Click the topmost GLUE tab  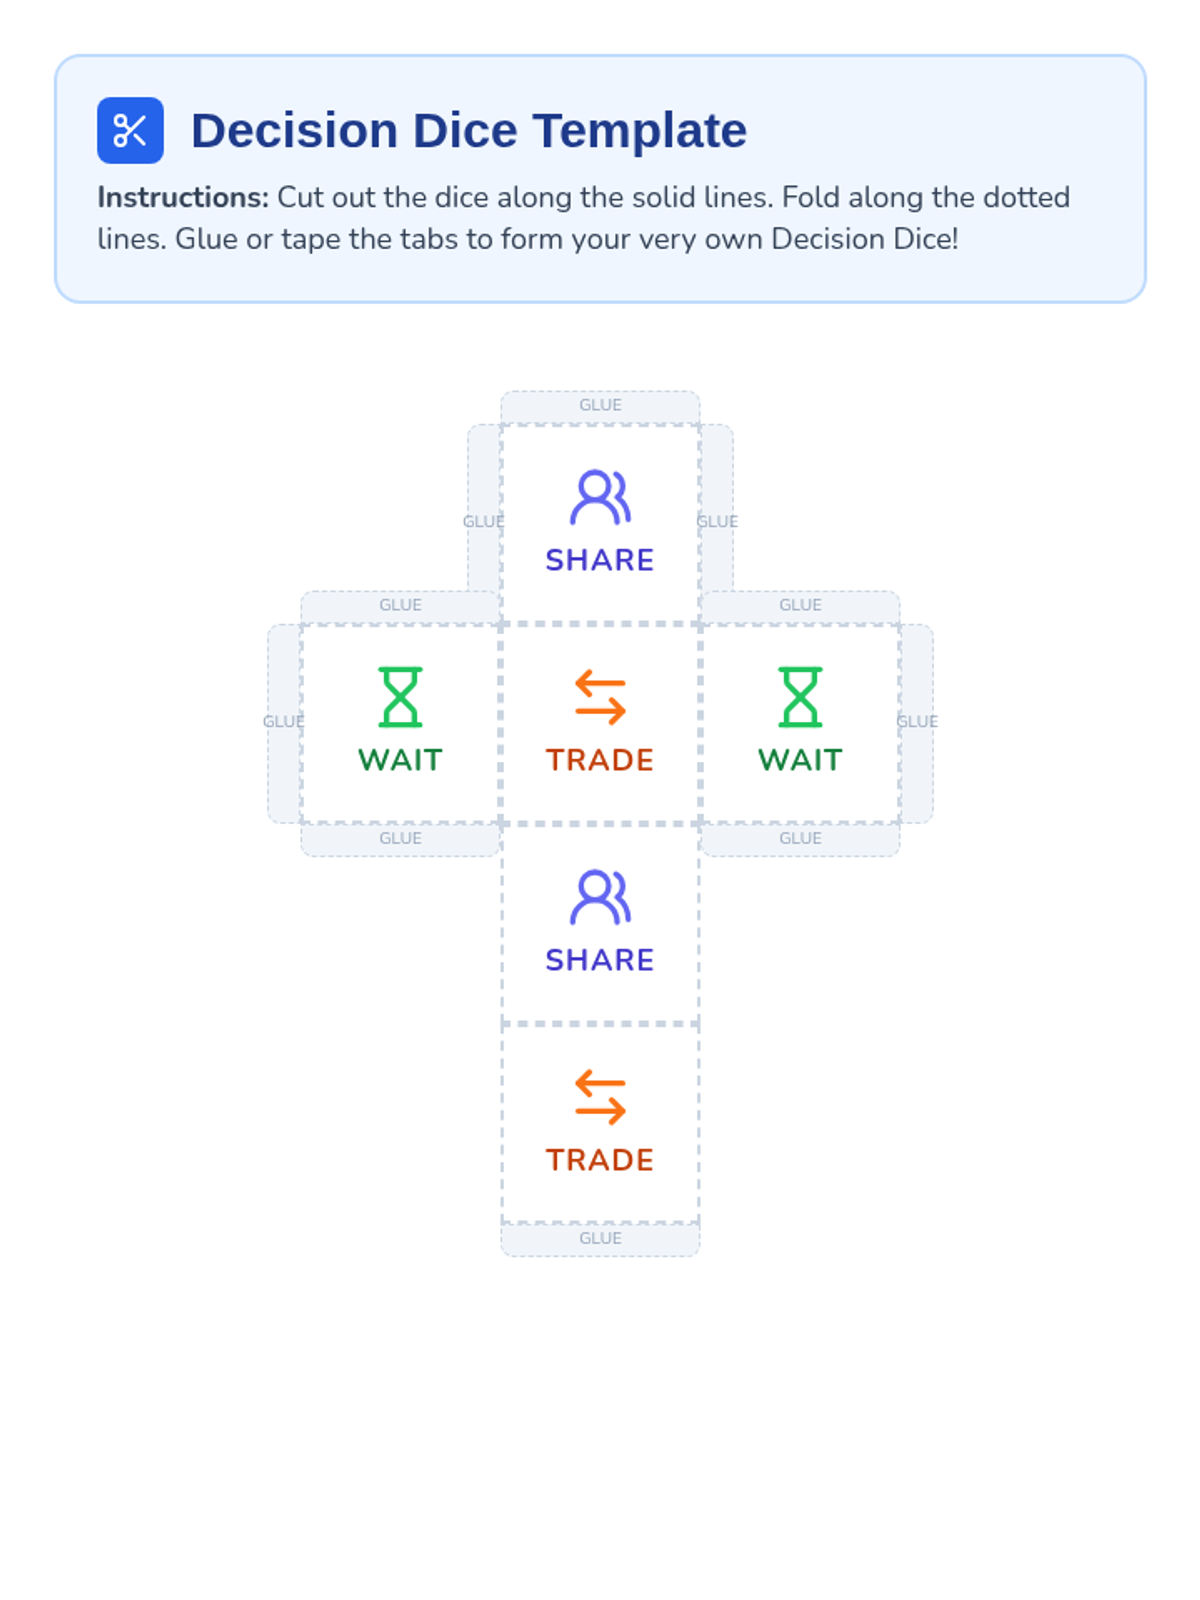click(600, 406)
